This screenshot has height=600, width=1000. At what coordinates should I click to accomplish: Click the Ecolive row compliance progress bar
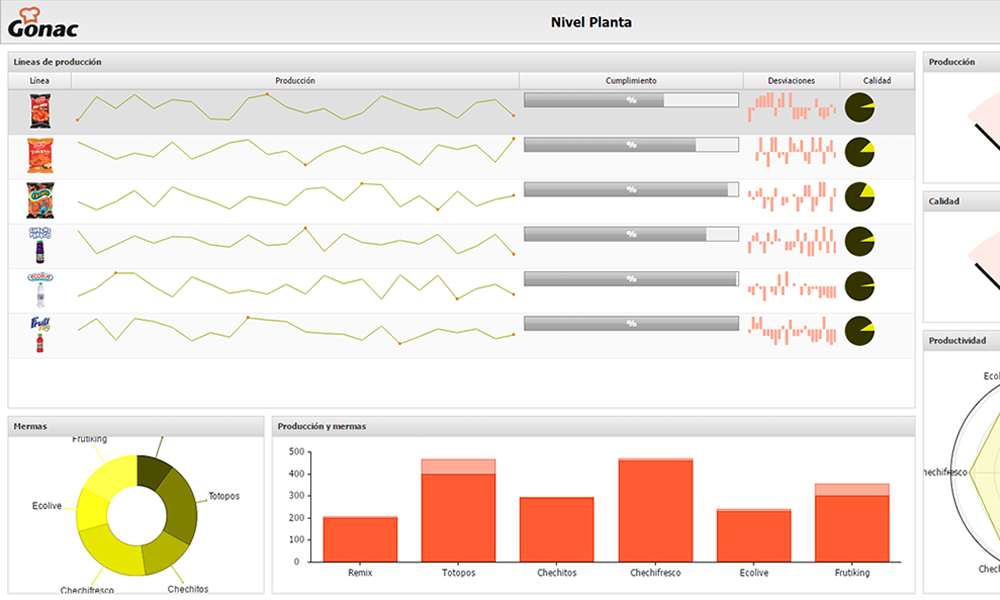pos(631,279)
